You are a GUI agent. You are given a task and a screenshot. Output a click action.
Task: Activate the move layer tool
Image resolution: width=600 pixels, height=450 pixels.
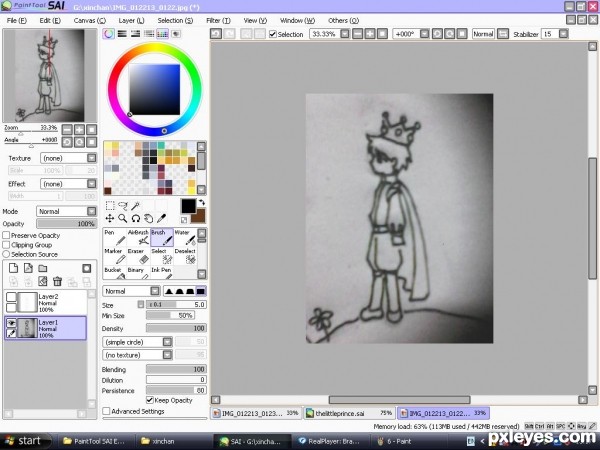coord(110,218)
